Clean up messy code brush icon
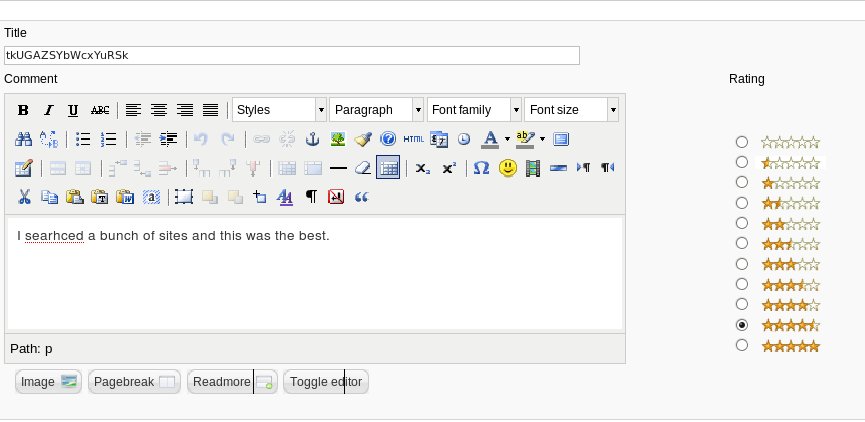Viewport: 865px width, 422px height. click(x=362, y=139)
